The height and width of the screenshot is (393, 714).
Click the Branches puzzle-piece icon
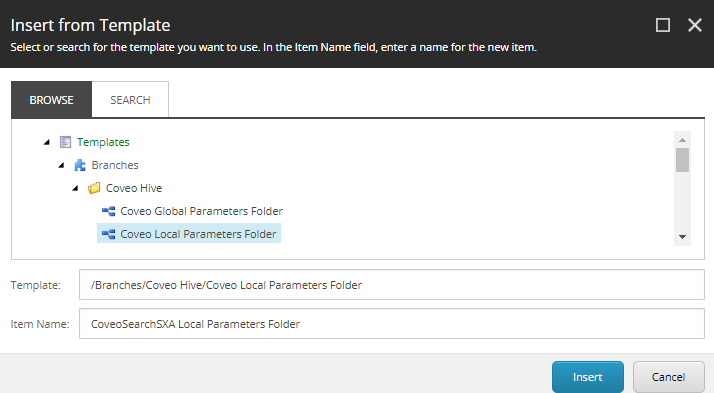coord(80,165)
